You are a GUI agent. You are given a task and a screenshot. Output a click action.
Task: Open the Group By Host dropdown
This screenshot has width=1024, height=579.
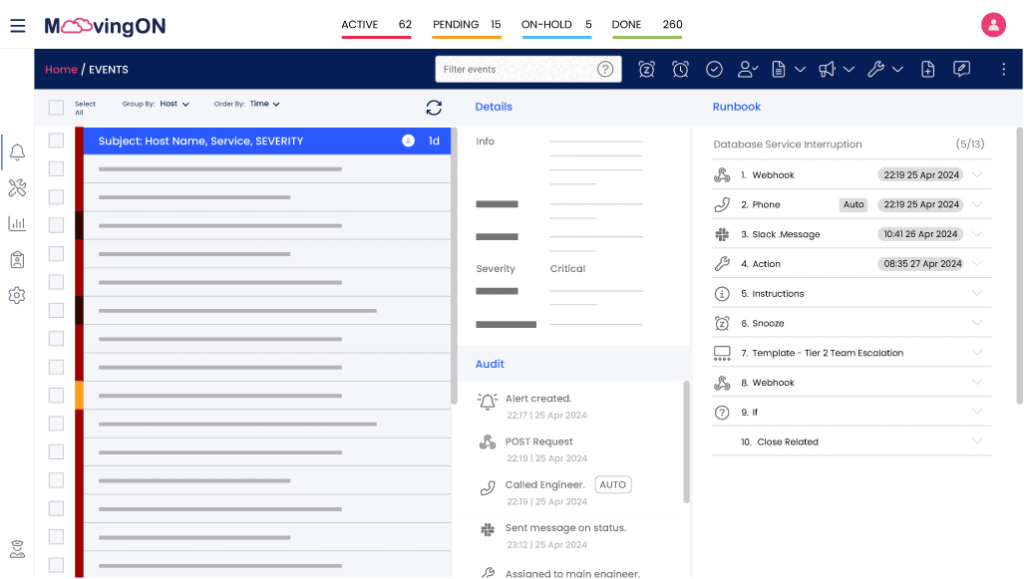(x=174, y=104)
